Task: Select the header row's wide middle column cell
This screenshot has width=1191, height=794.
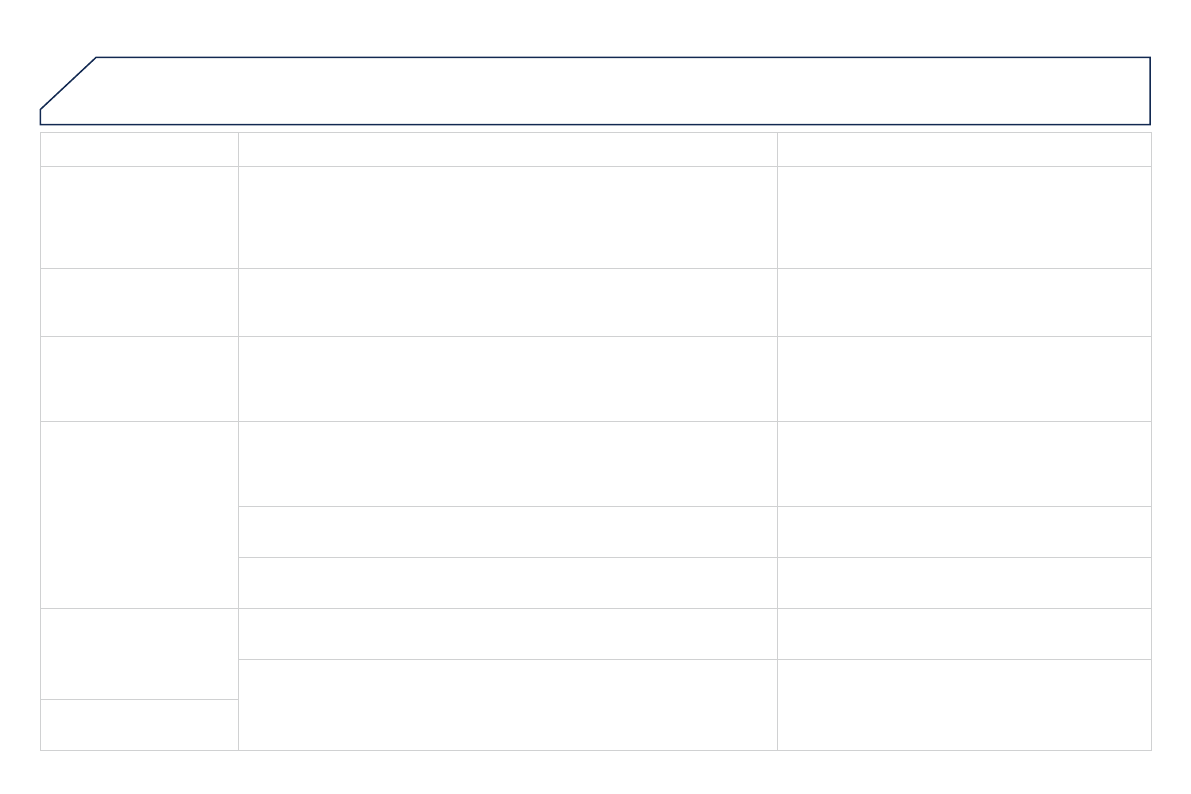Action: 507,149
